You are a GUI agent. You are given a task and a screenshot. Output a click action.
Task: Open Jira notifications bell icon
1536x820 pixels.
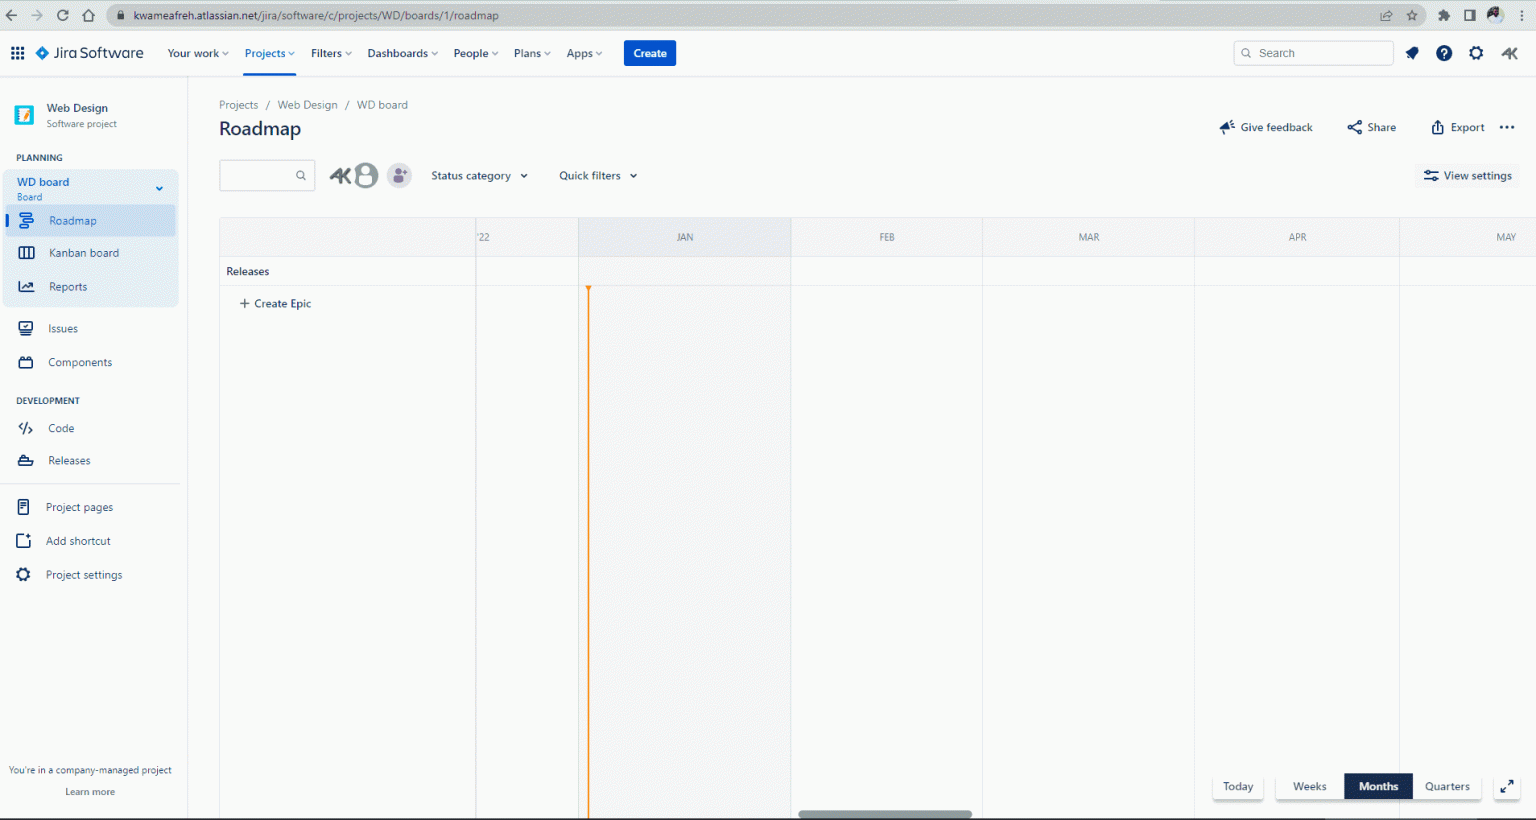tap(1412, 53)
